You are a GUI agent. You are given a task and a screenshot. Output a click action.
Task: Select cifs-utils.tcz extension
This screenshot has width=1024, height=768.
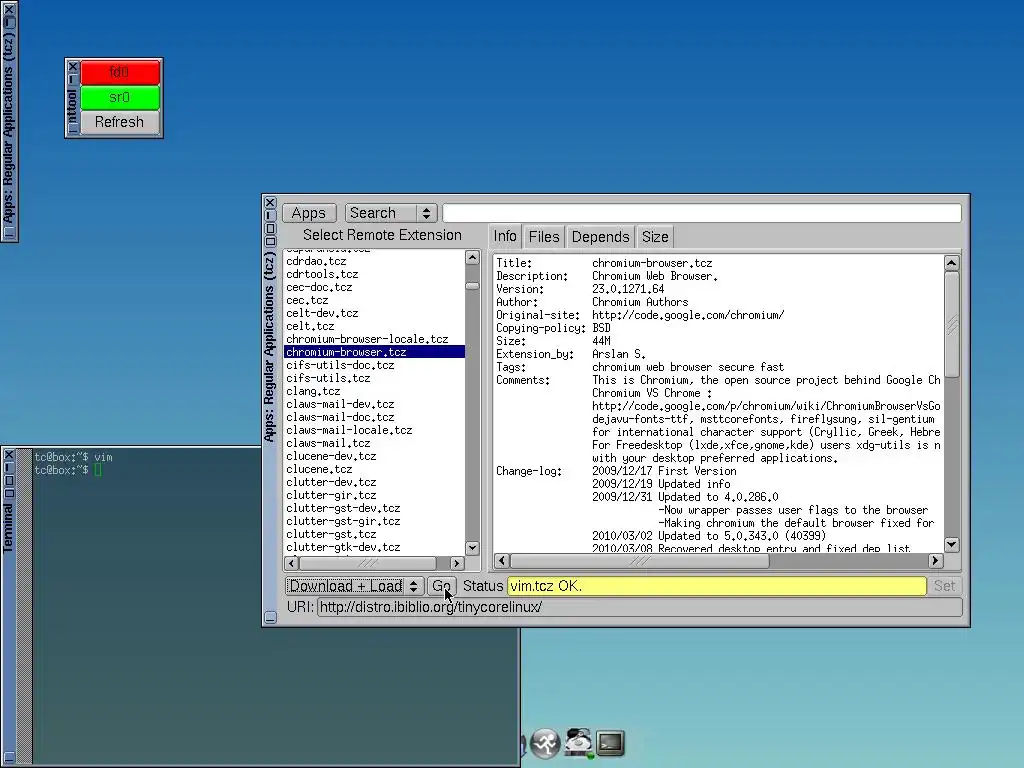(x=374, y=378)
